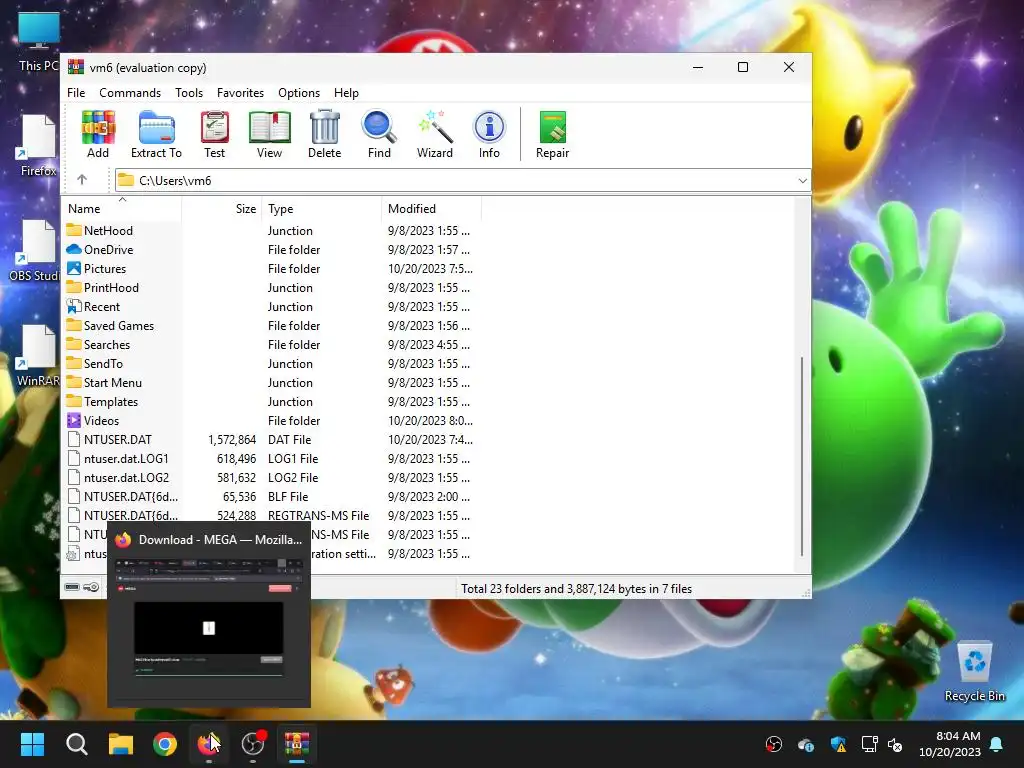Image resolution: width=1024 pixels, height=768 pixels.
Task: Open the File menu
Action: pos(76,93)
